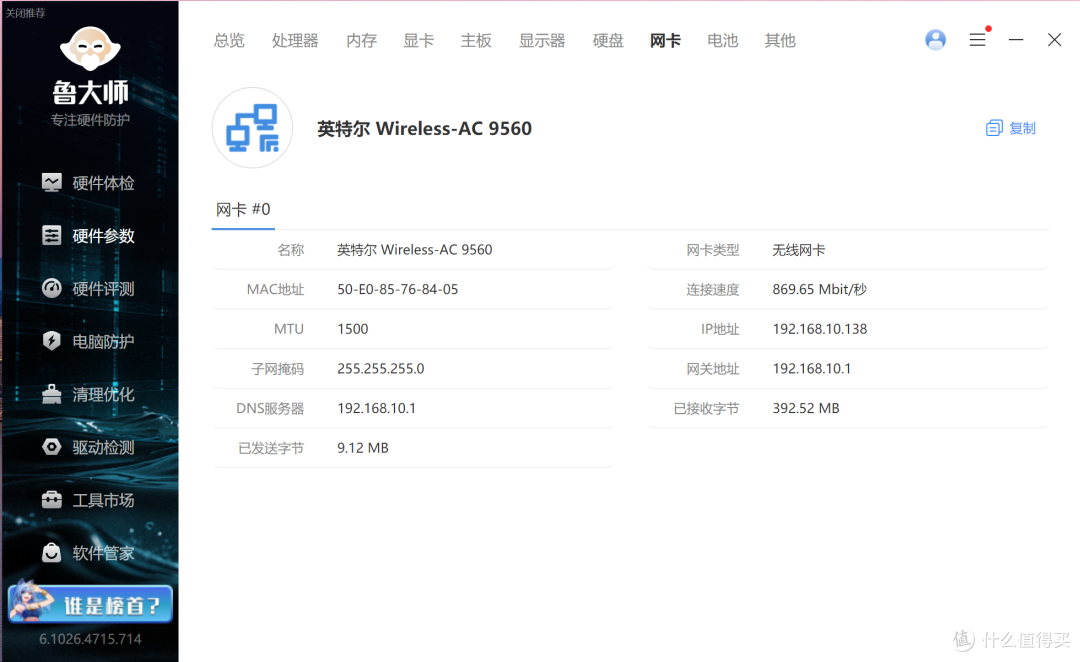Click the network adapter icon
Image resolution: width=1080 pixels, height=662 pixels.
pos(253,128)
